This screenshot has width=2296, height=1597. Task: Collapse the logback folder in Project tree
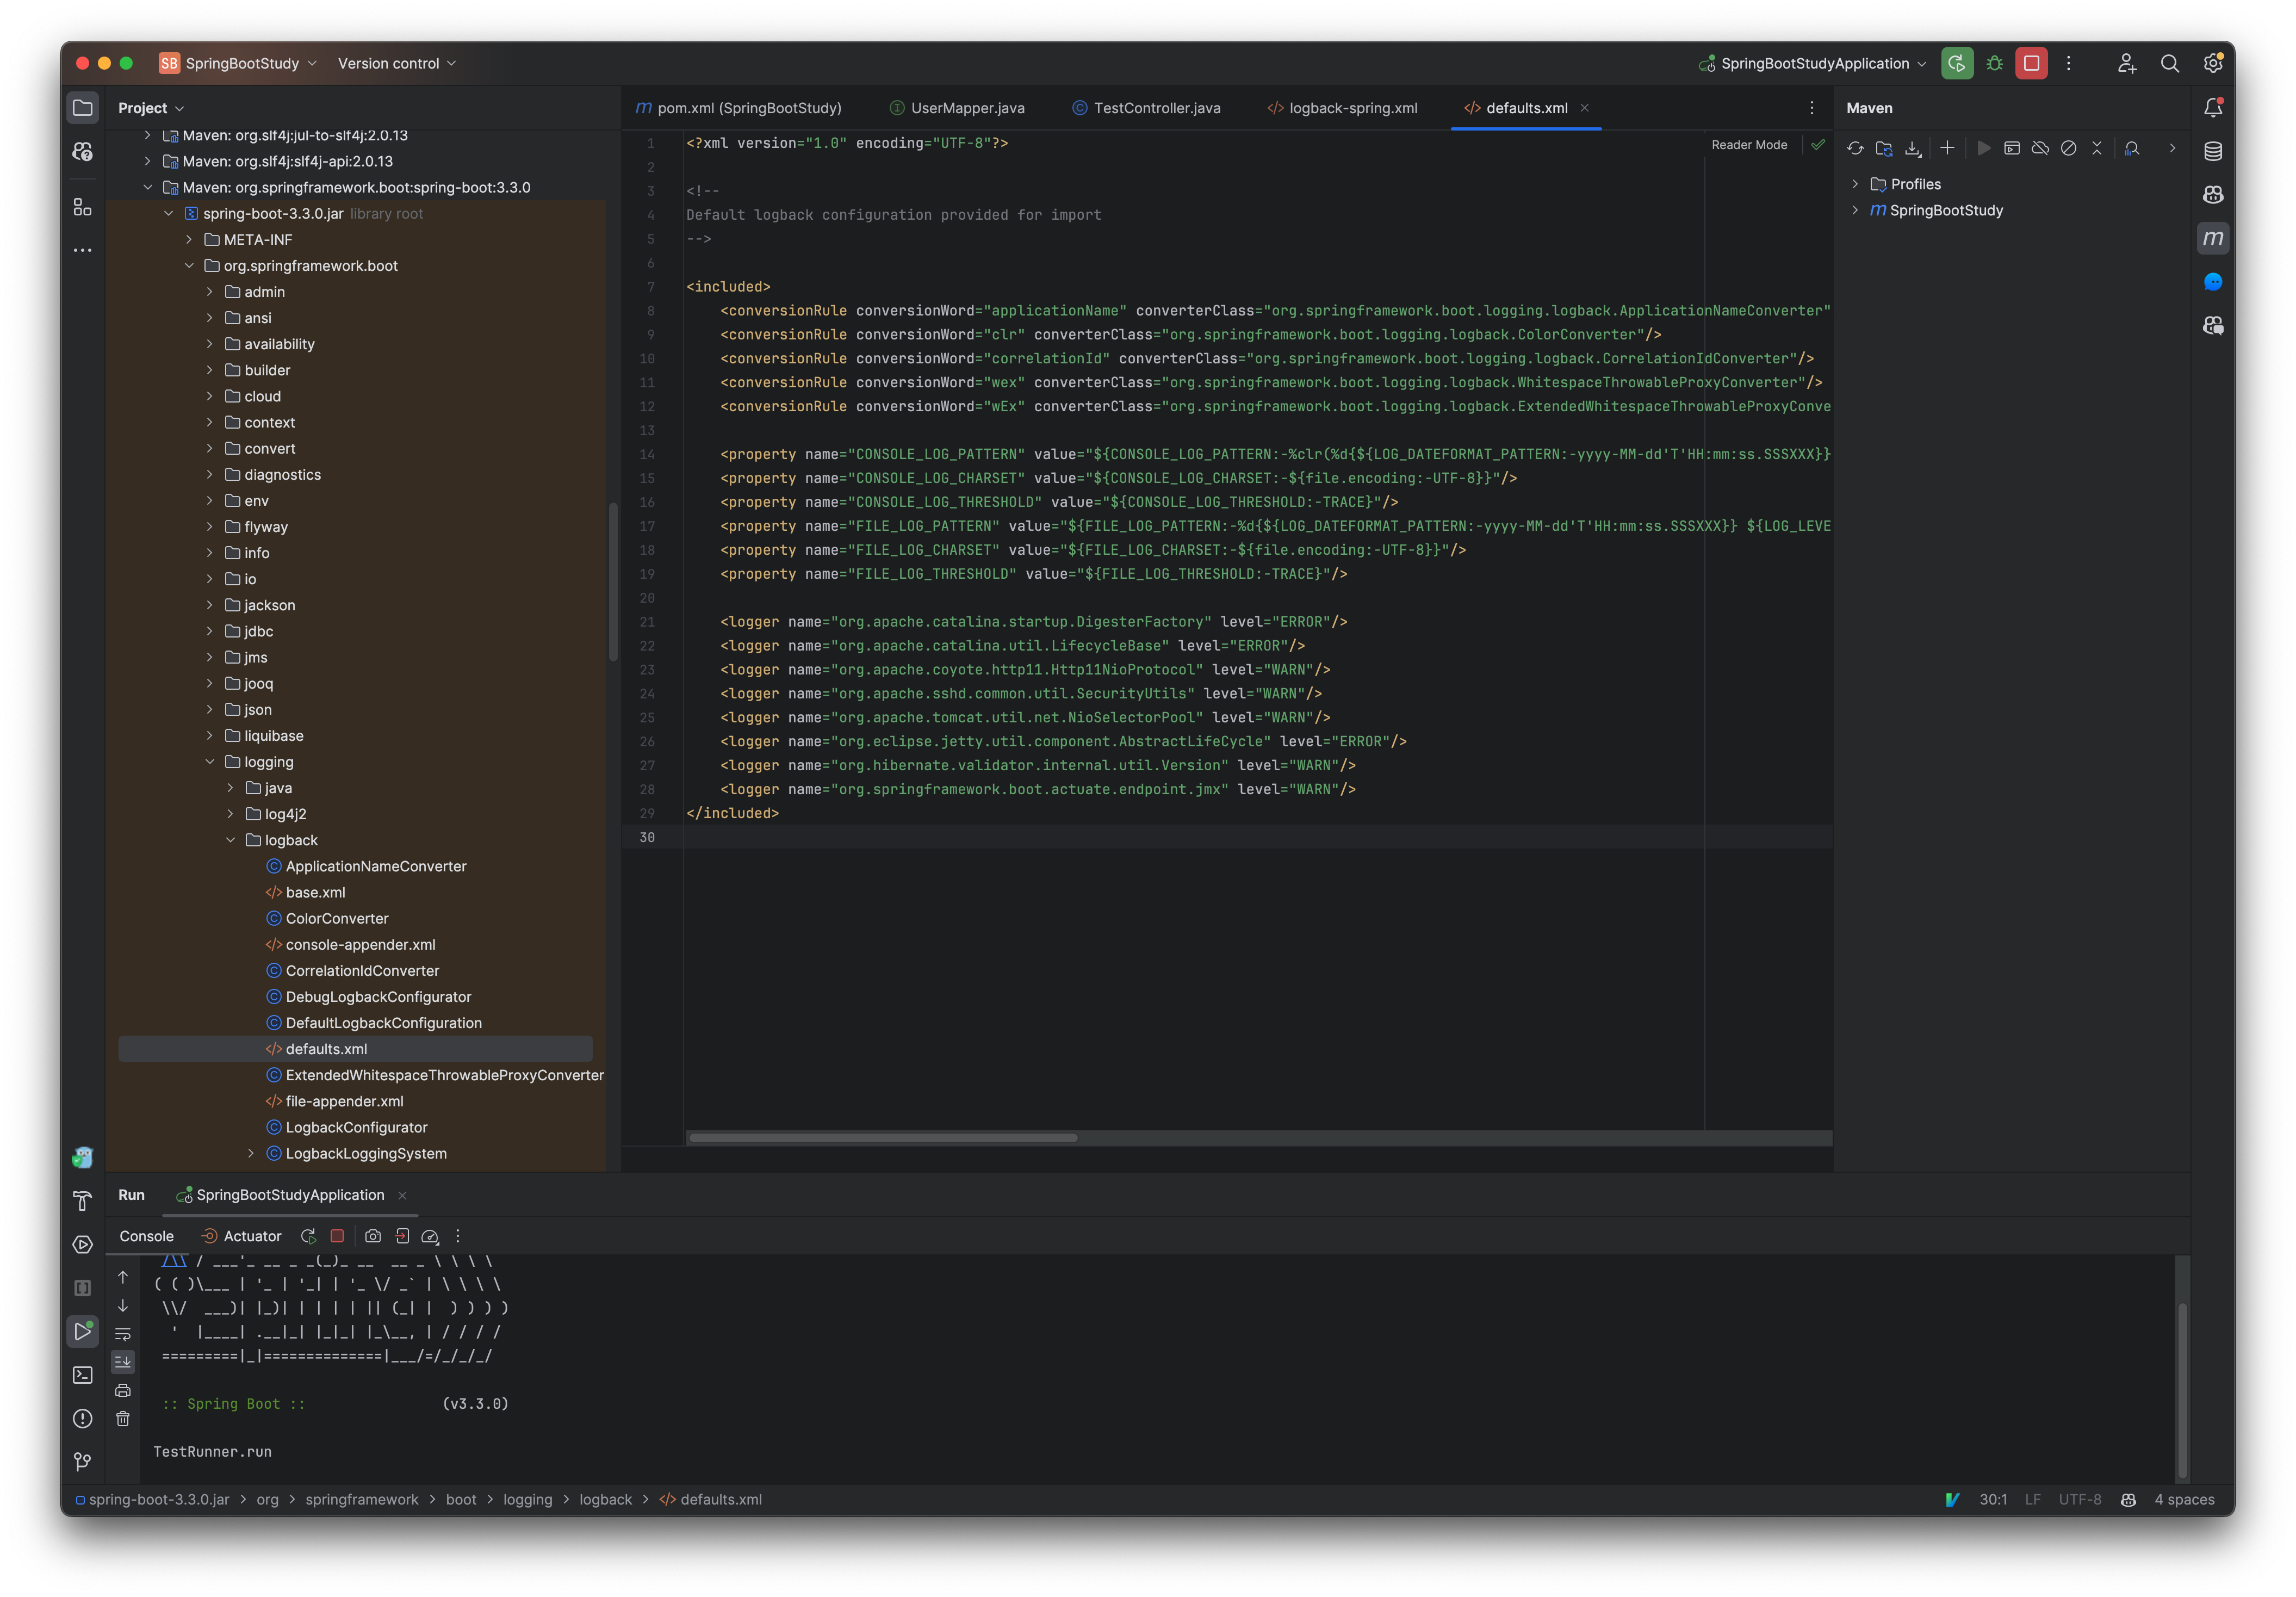click(231, 840)
